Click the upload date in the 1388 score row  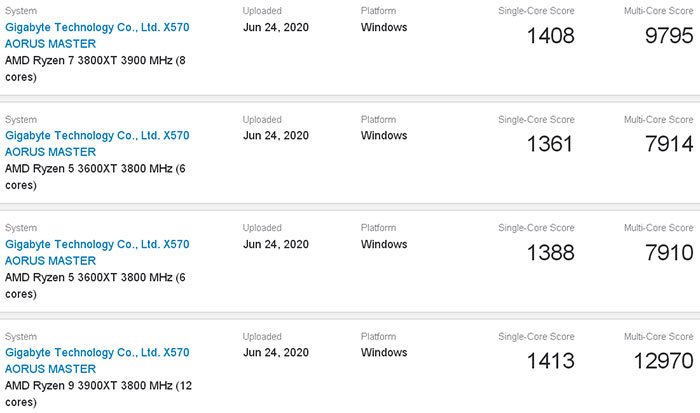(276, 244)
